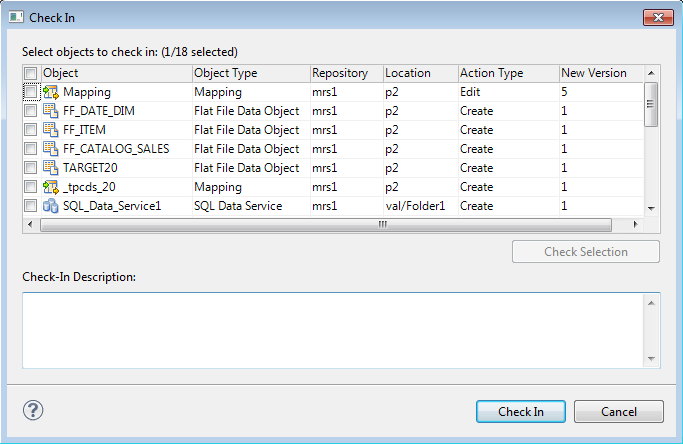Click the FF_CATALOG_SALES flat file icon
Viewport: 683px width, 444px height.
(x=51, y=149)
